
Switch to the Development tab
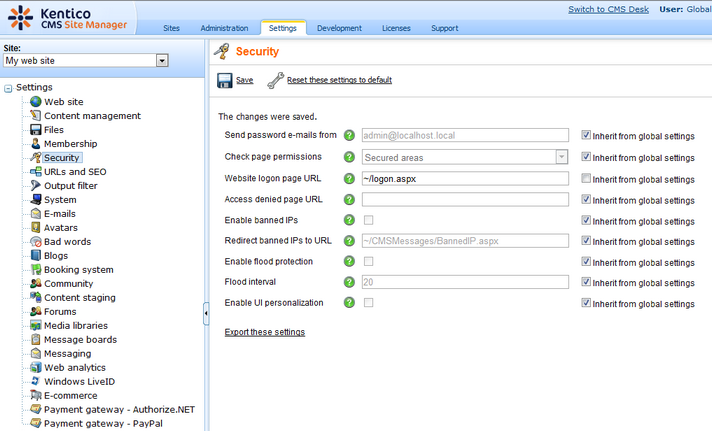pyautogui.click(x=339, y=28)
